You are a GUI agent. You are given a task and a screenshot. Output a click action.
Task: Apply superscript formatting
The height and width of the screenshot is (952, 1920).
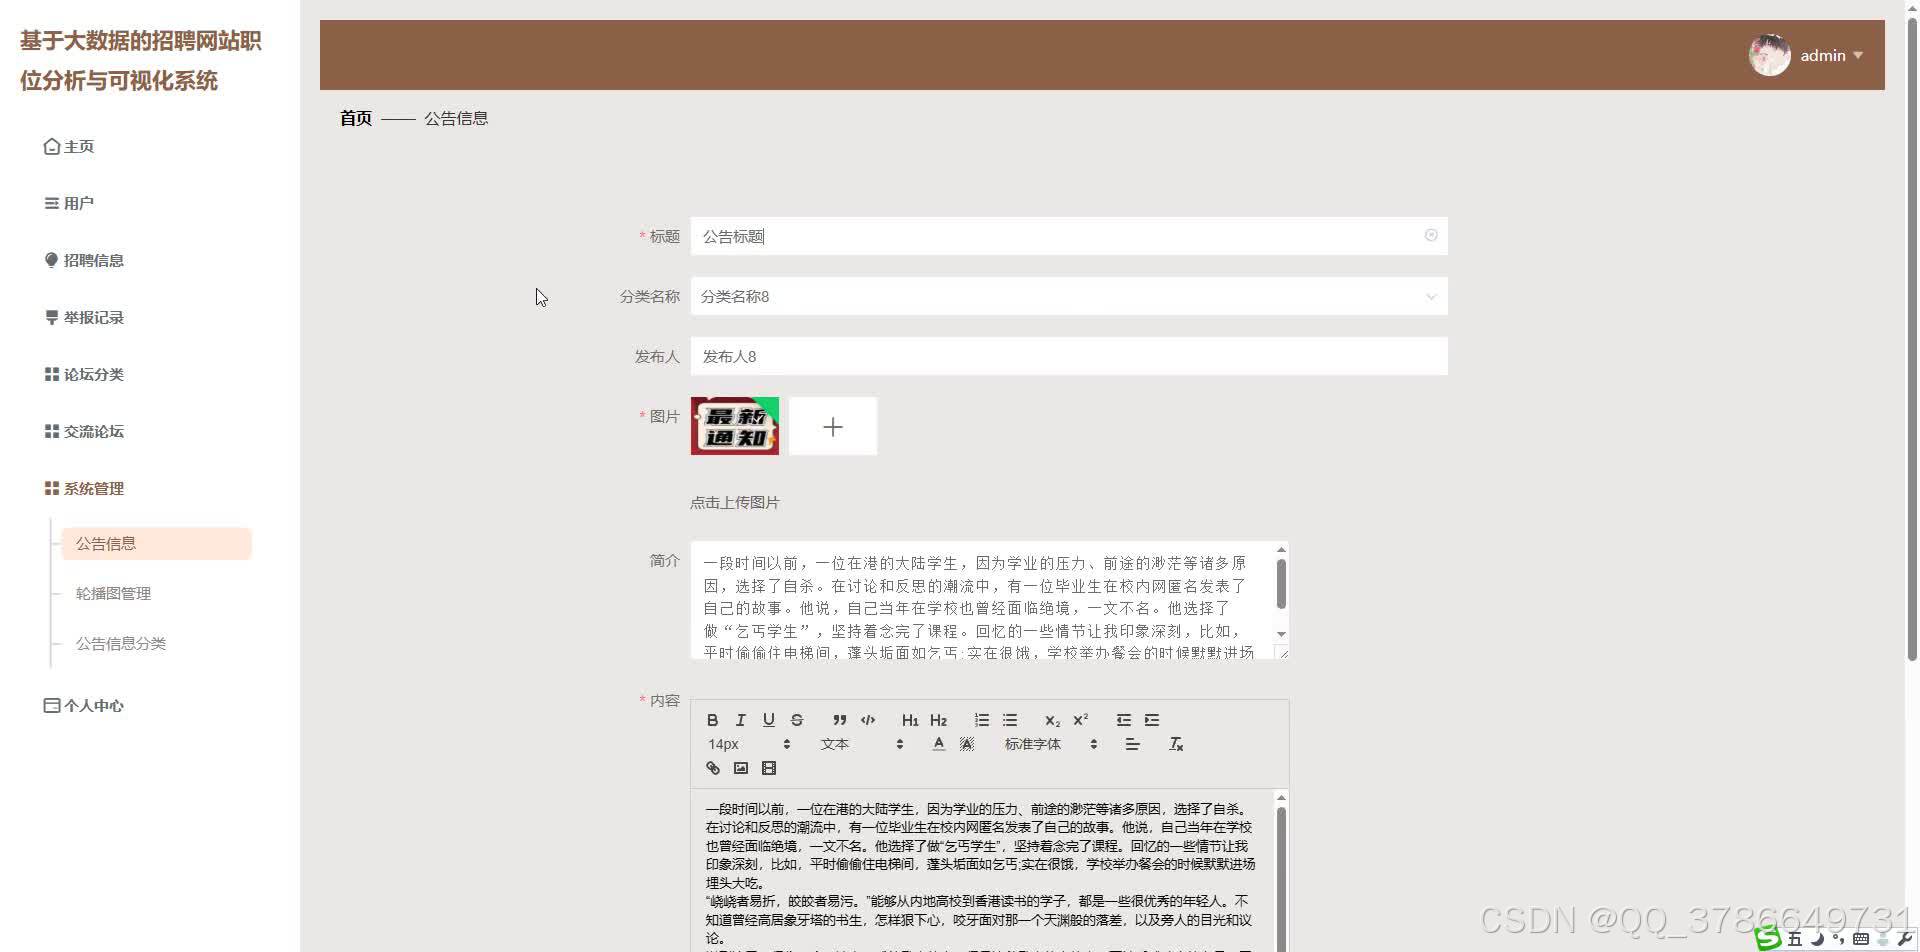[x=1080, y=720]
